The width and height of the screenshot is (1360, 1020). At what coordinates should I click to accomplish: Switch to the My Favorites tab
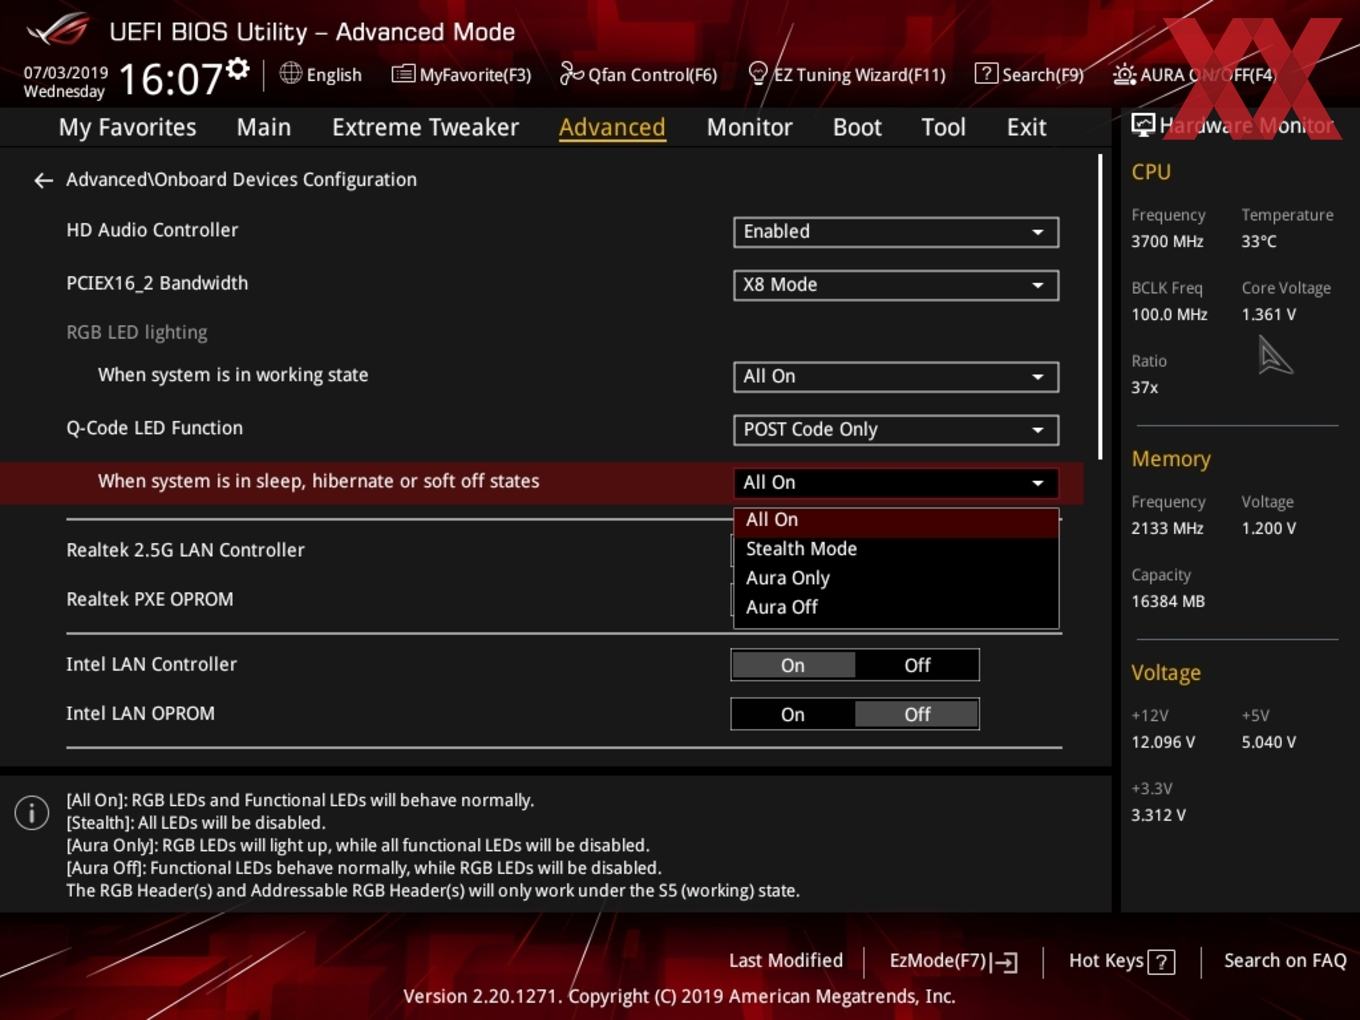[127, 127]
